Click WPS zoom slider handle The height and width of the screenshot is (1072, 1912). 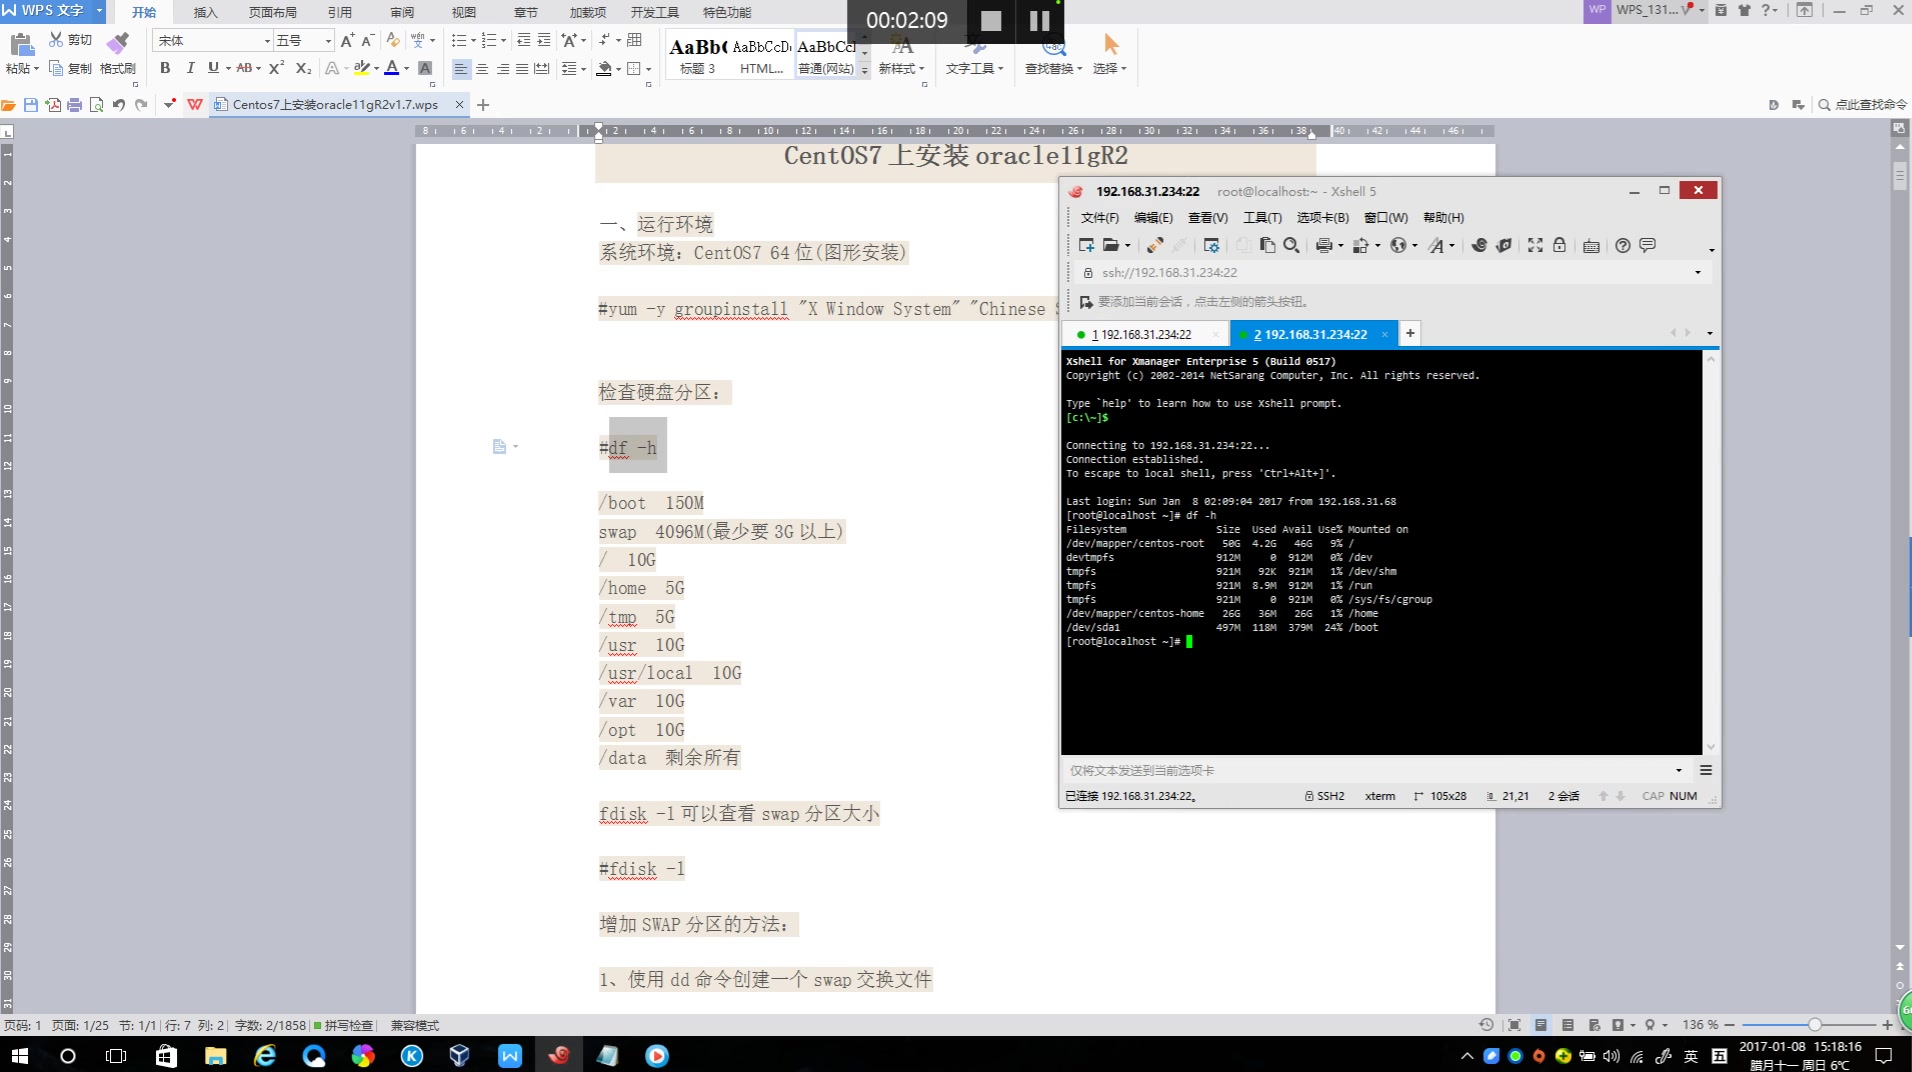(1814, 1025)
